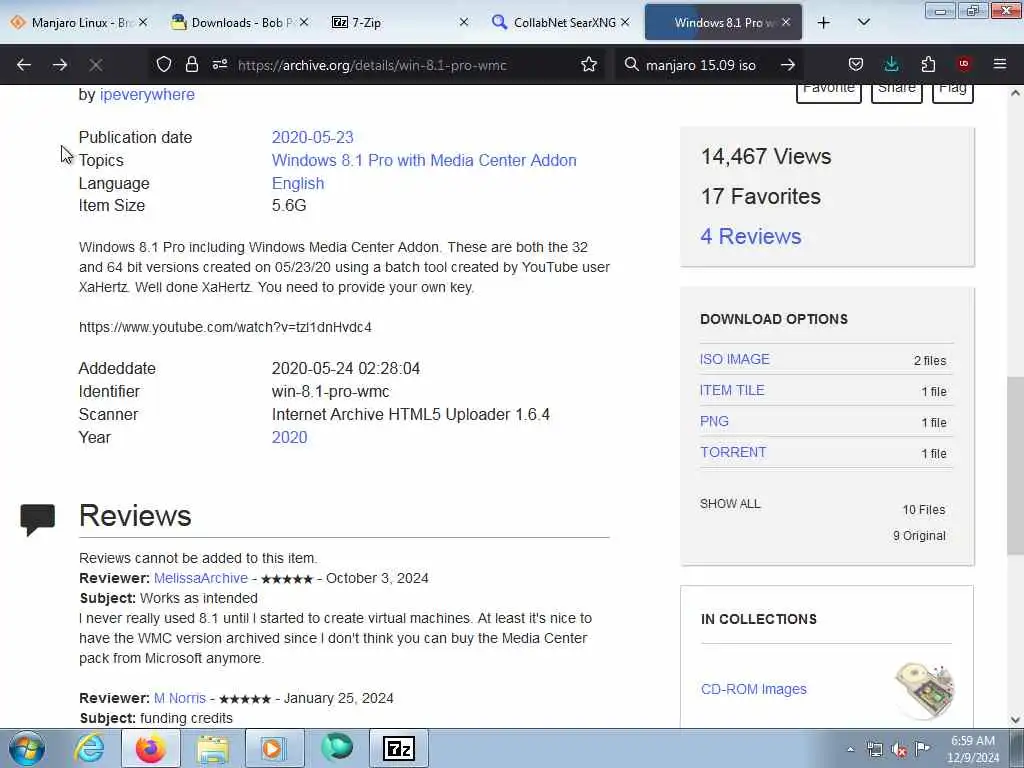Viewport: 1024px width, 768px height.
Task: Submit search with the arrow button
Action: 788,64
